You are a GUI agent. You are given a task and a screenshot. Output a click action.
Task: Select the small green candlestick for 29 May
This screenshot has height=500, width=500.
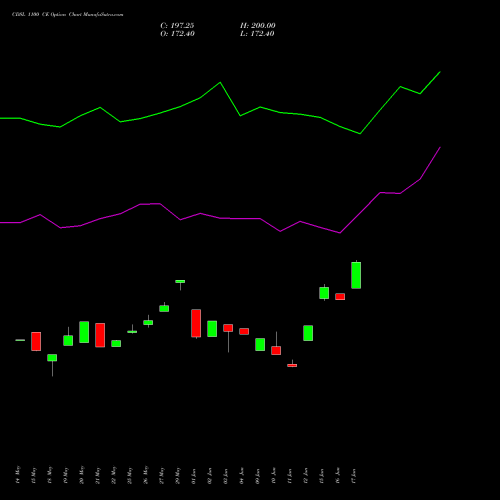click(x=180, y=282)
